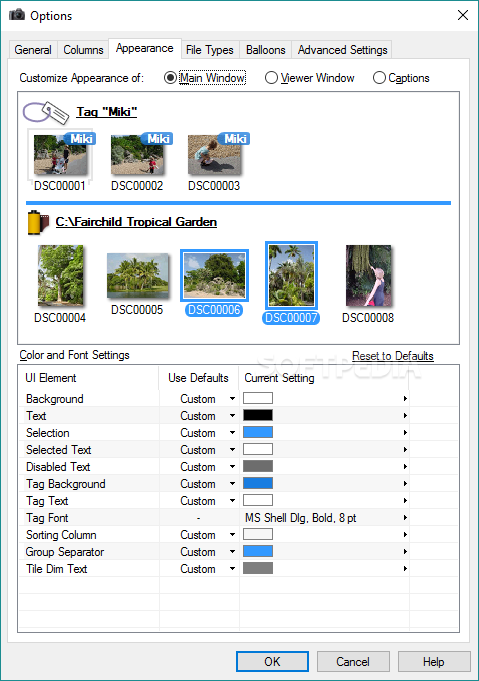
Task: Click the tag icon beside Tag "Miki"
Action: (x=46, y=112)
